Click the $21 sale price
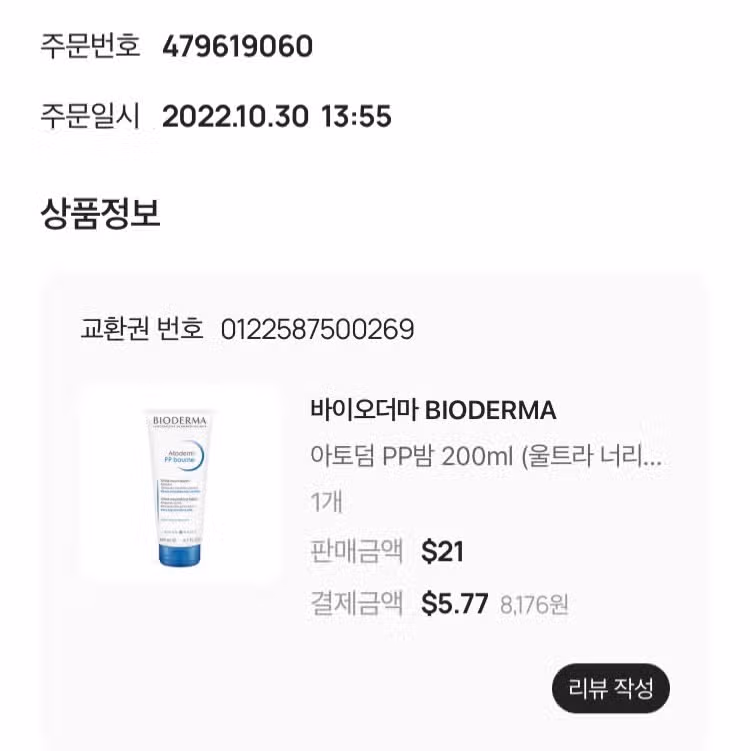Viewport: 750px width, 751px height. coord(443,551)
